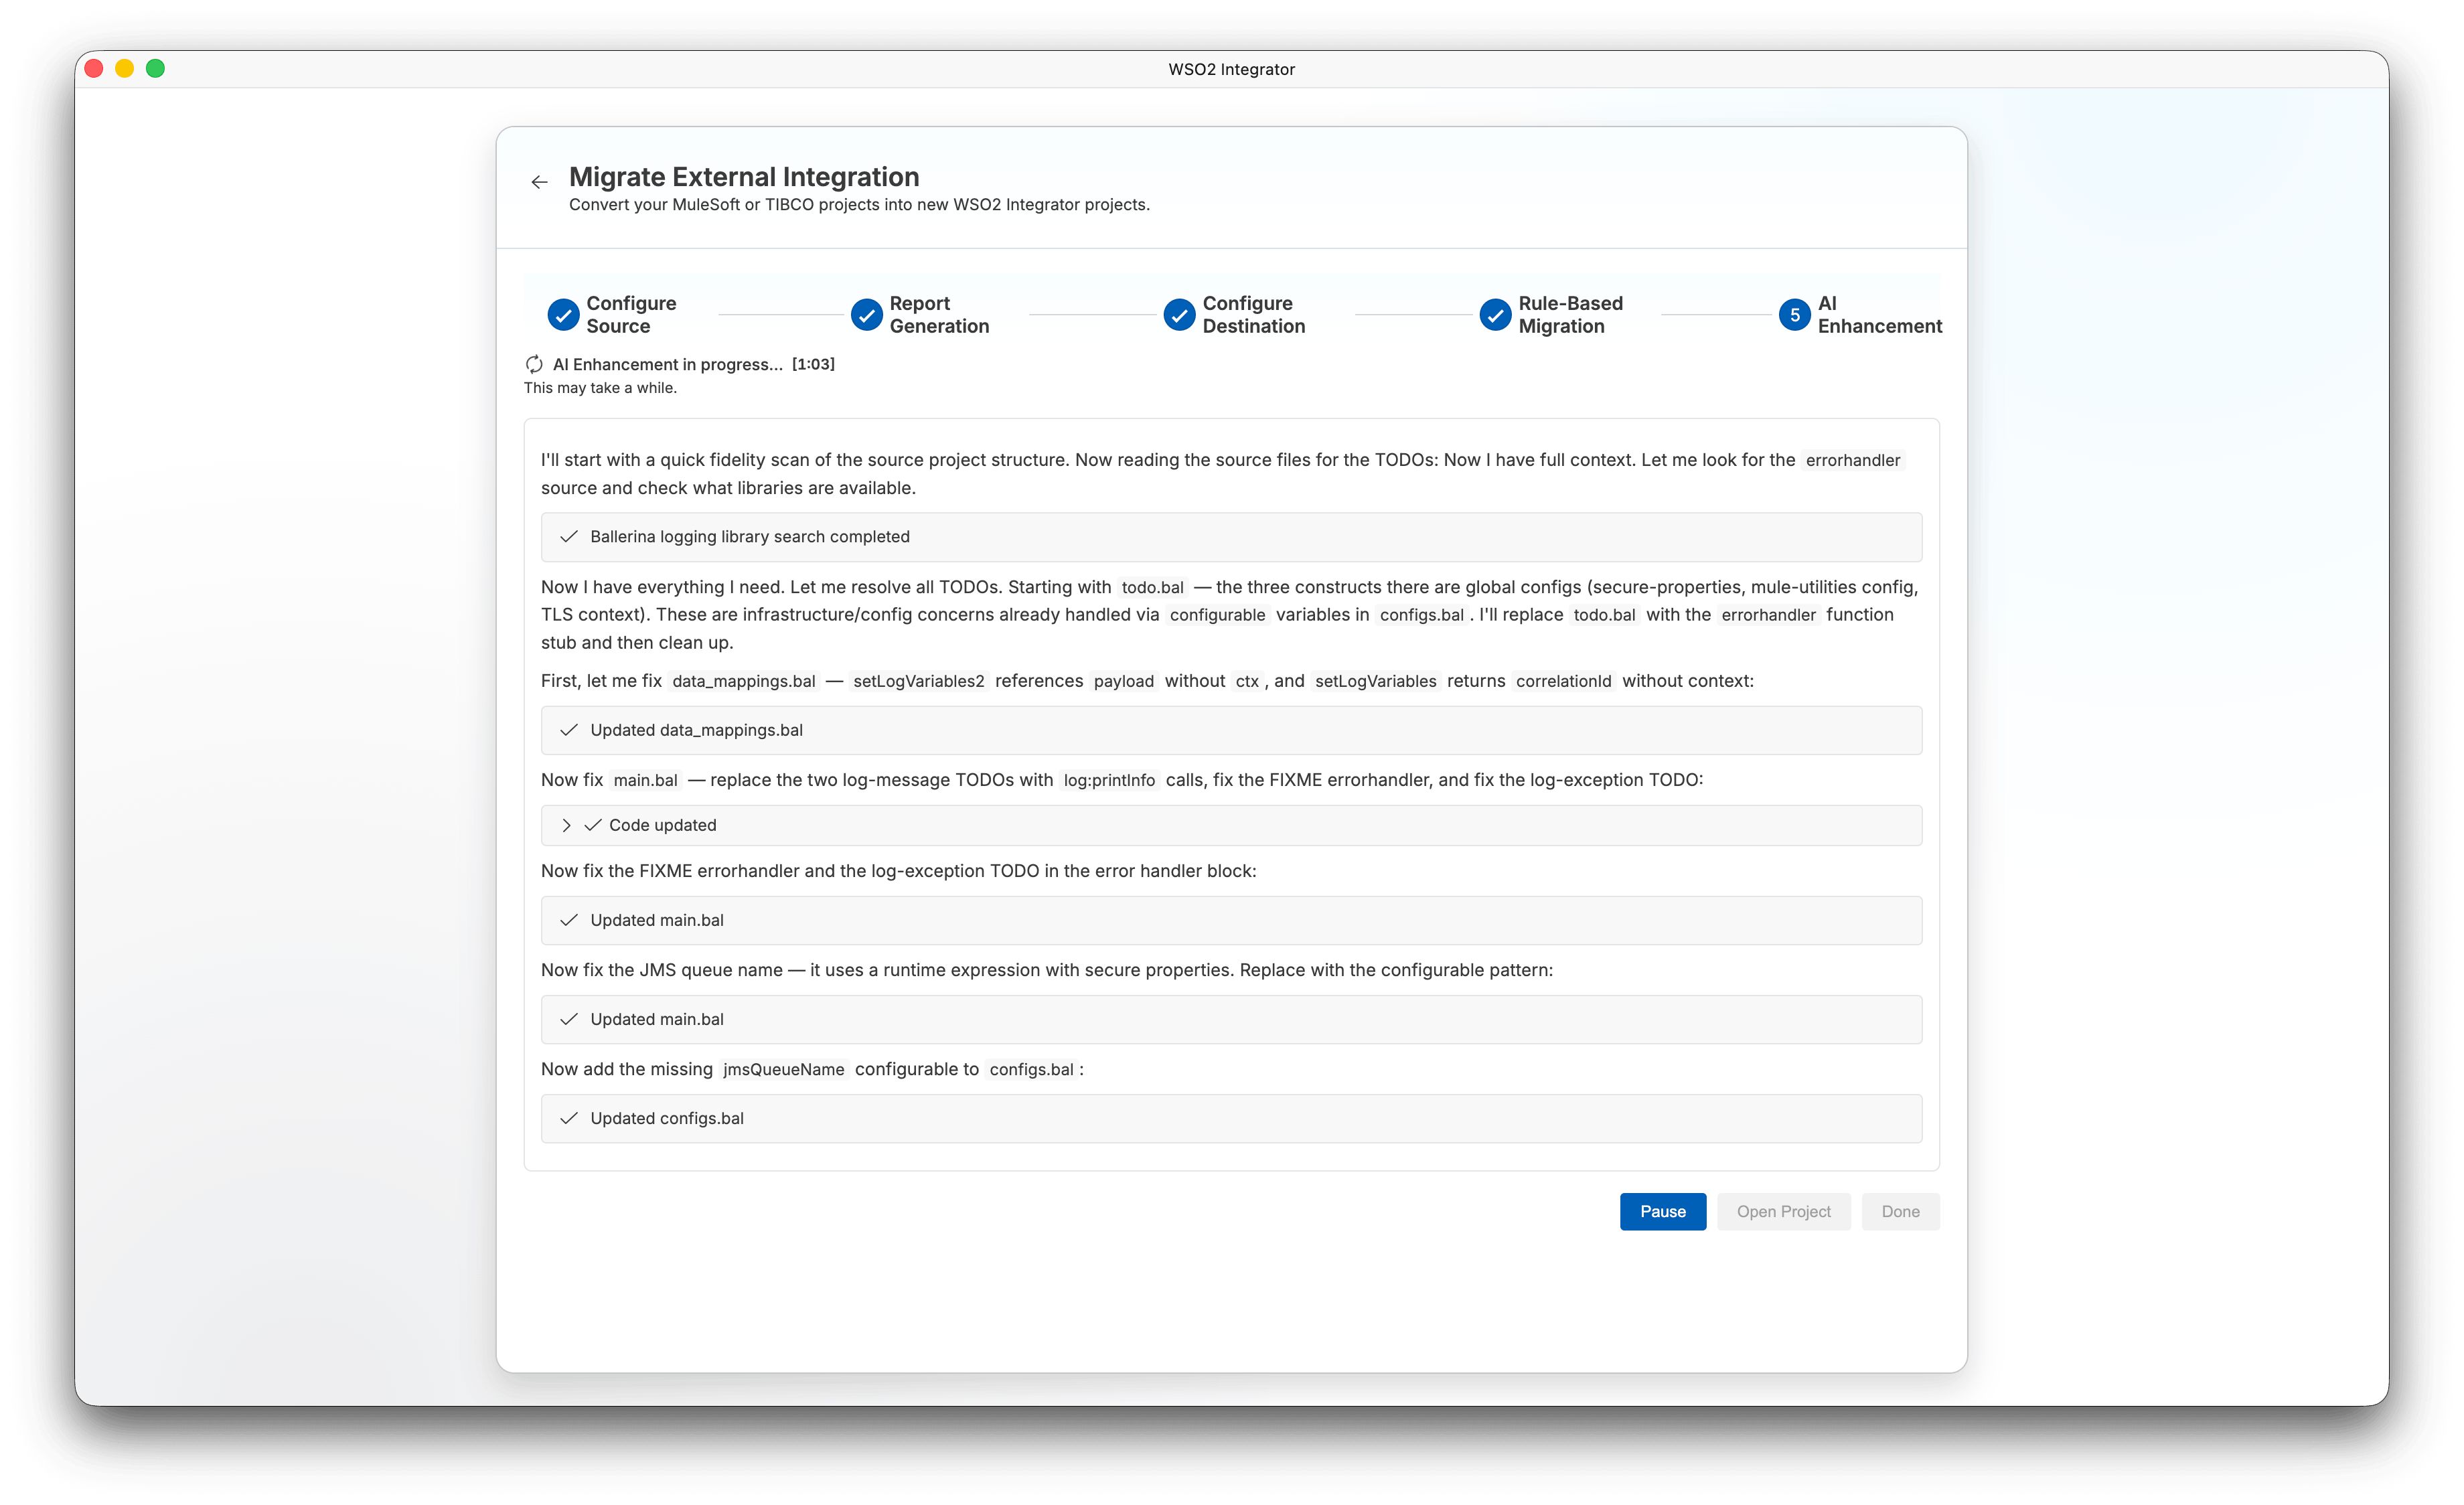
Task: Click the Report Generation step checkmark icon
Action: [x=866, y=315]
